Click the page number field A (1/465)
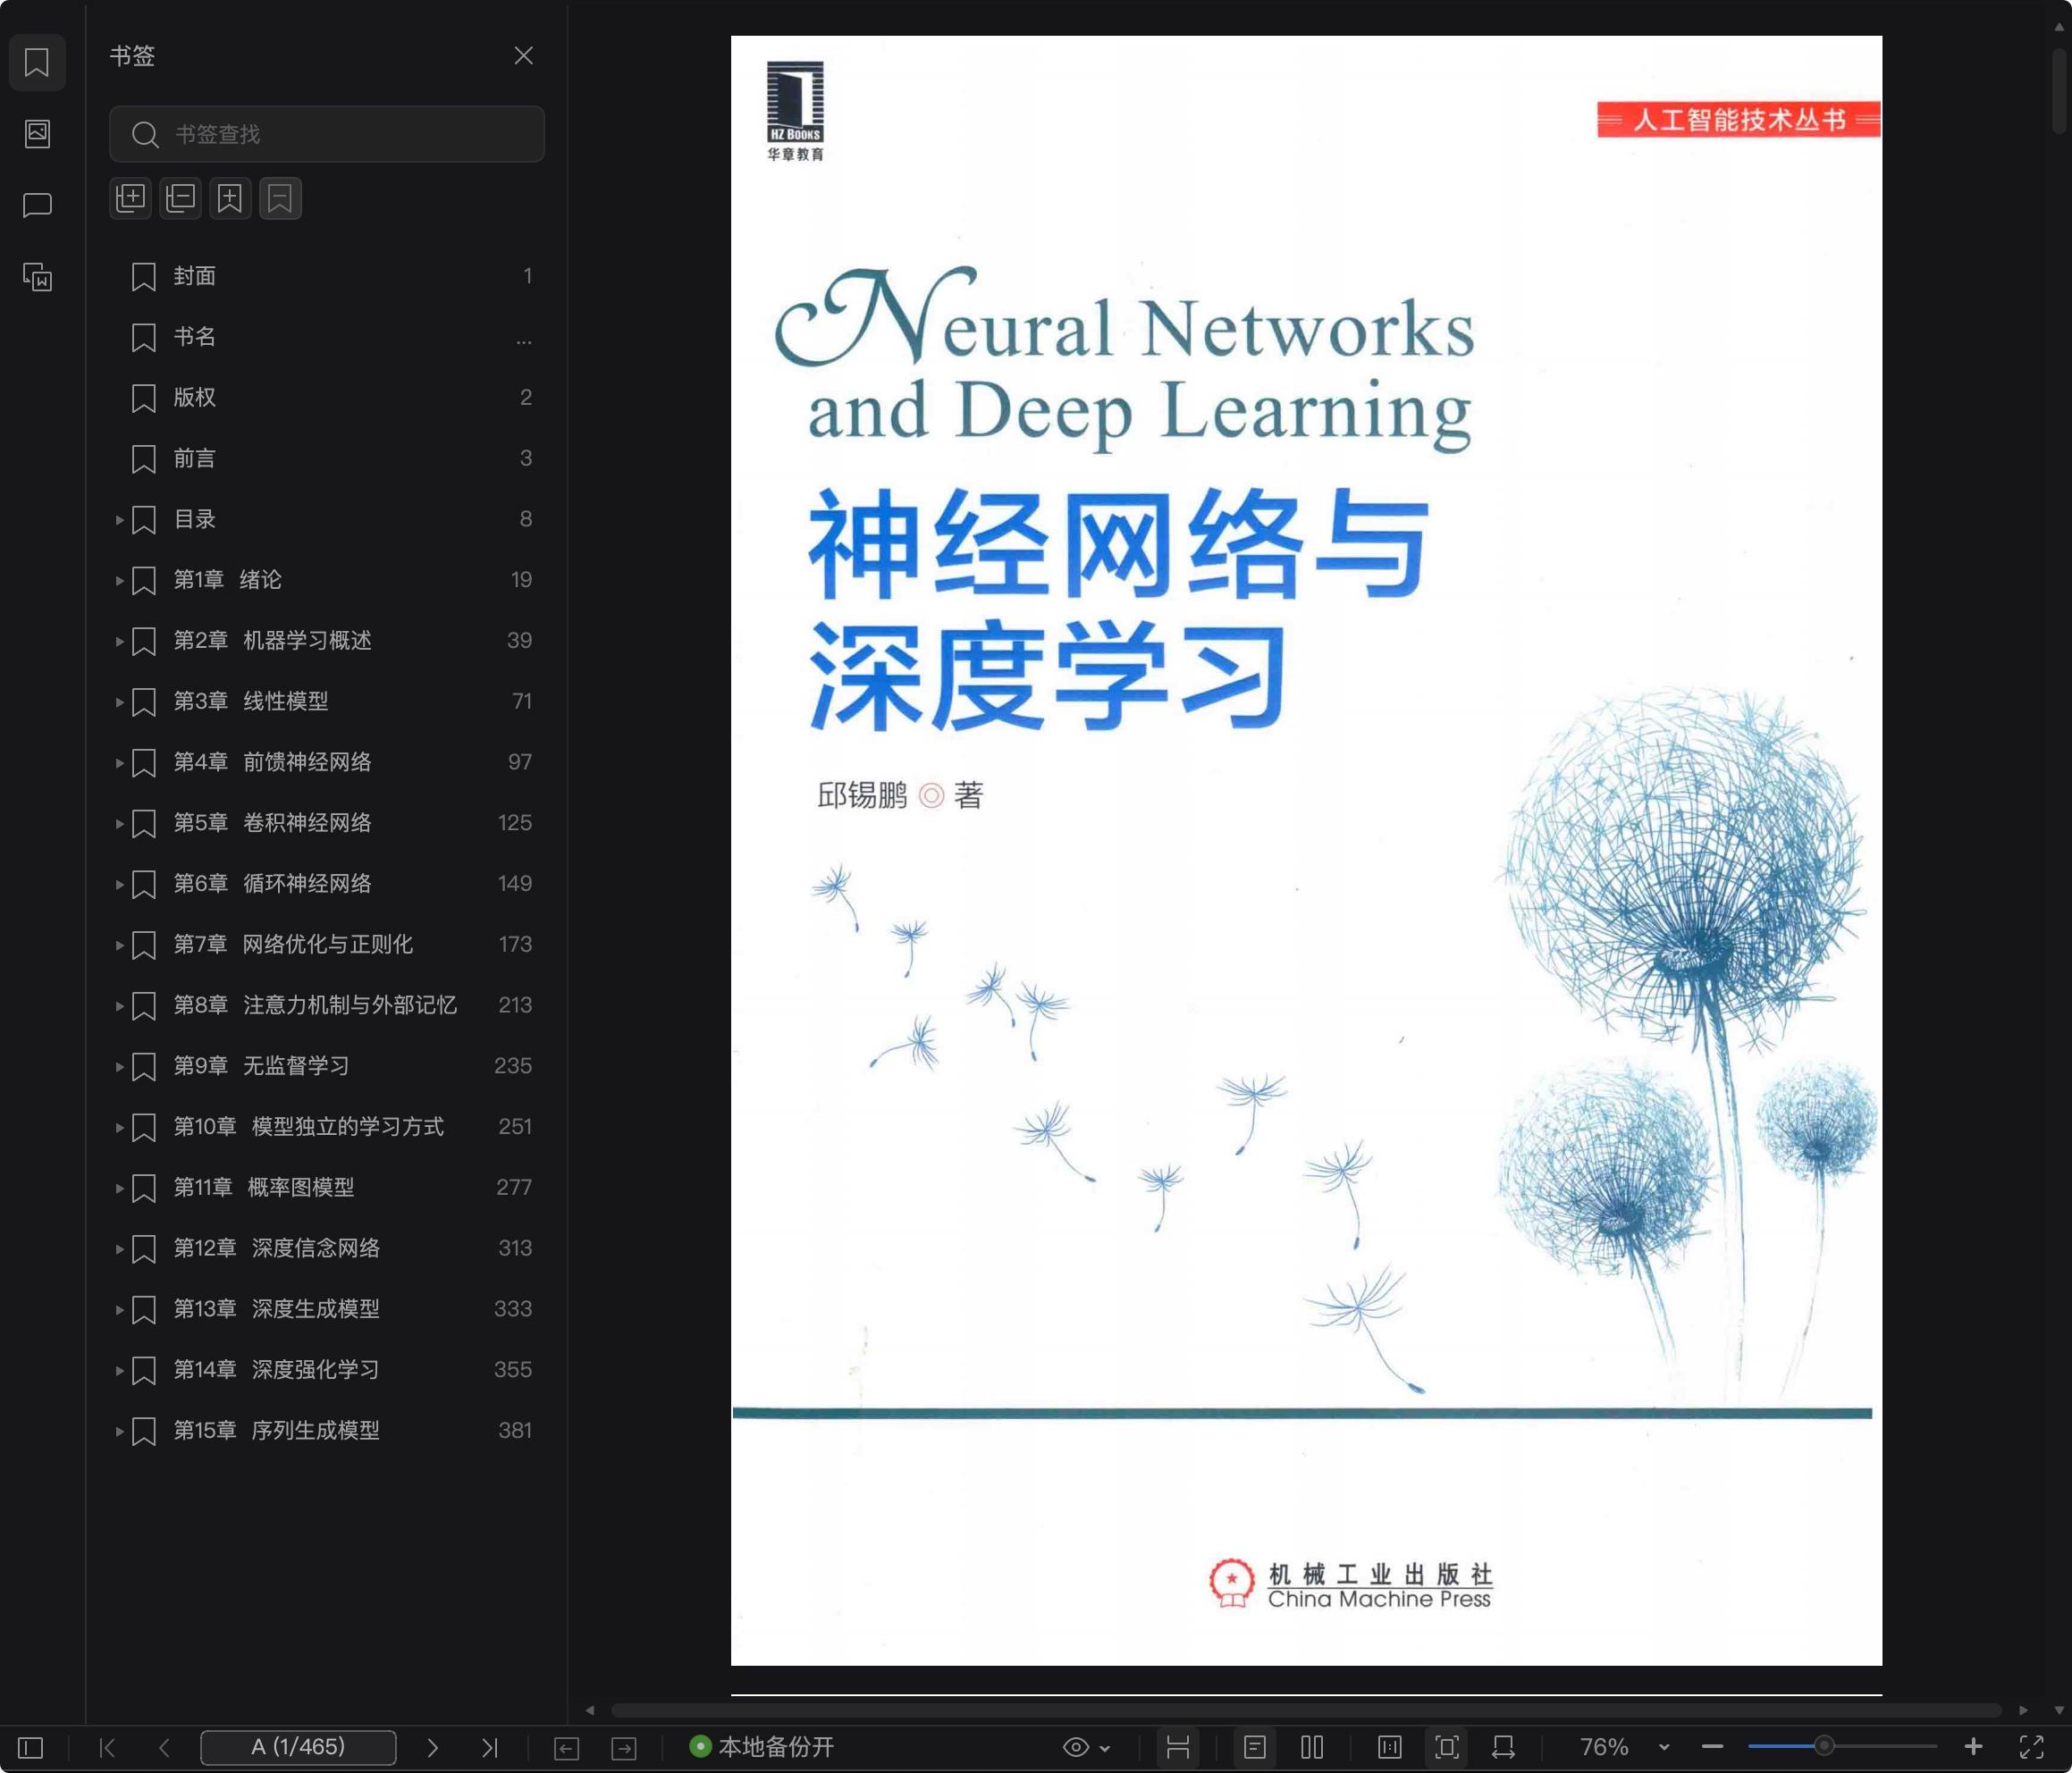Screen dimensions: 2072x1773 coord(298,1747)
